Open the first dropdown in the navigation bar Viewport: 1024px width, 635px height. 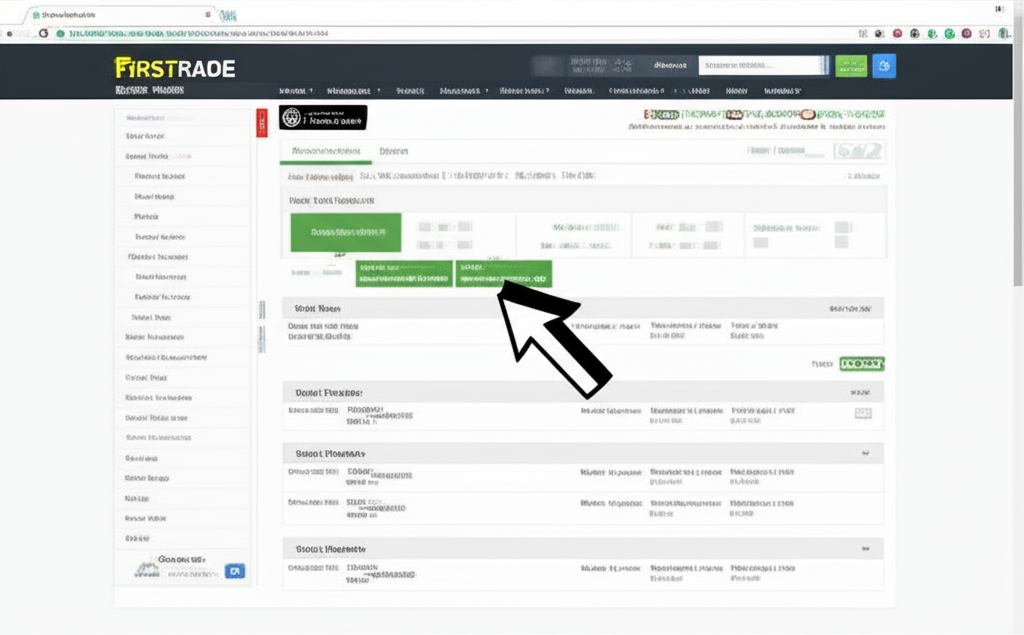295,90
